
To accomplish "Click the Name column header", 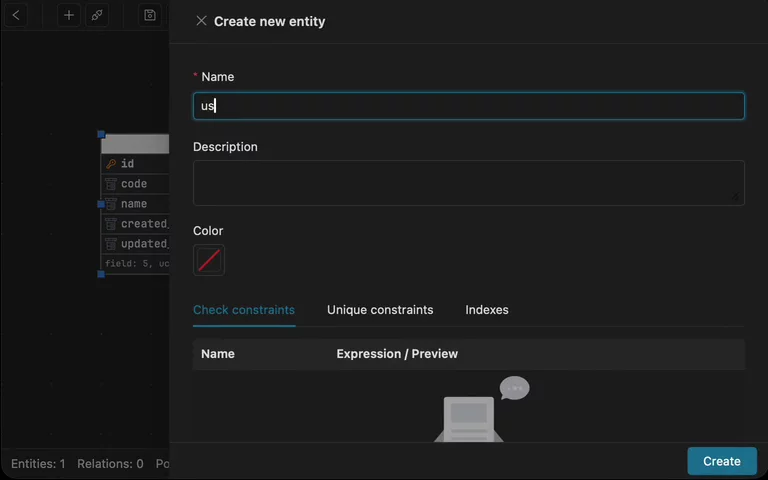I will point(218,354).
